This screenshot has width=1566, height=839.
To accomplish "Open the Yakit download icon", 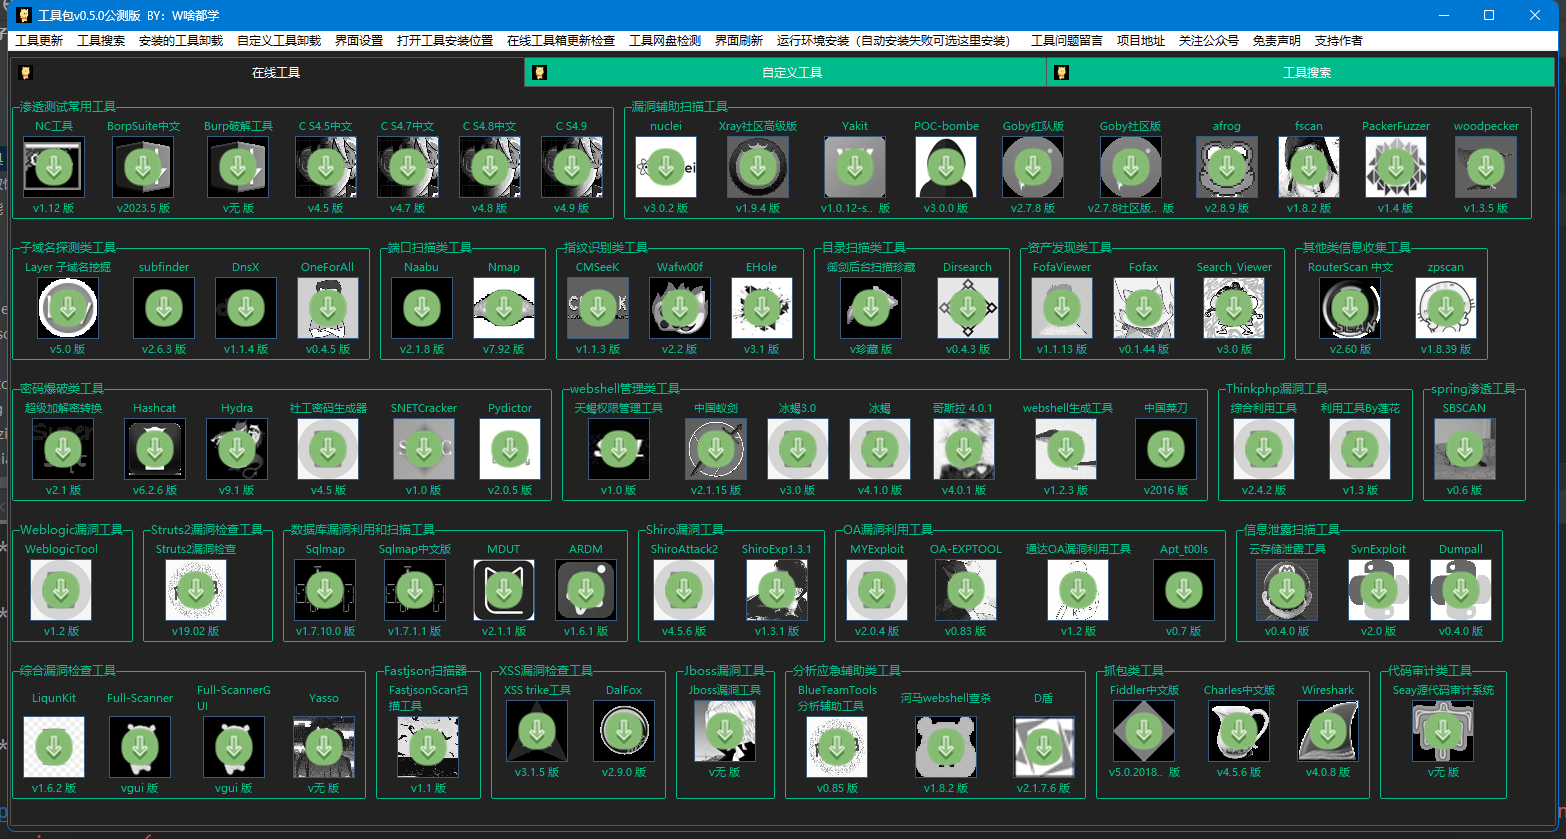I will pyautogui.click(x=855, y=167).
